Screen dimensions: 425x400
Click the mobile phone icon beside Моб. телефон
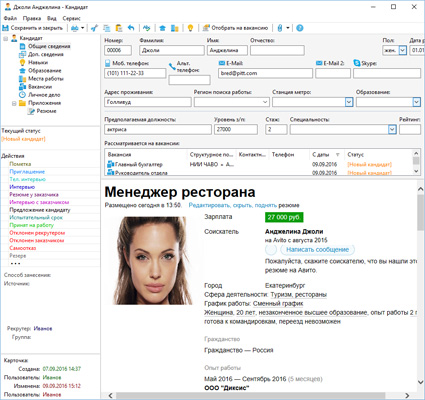click(x=108, y=63)
